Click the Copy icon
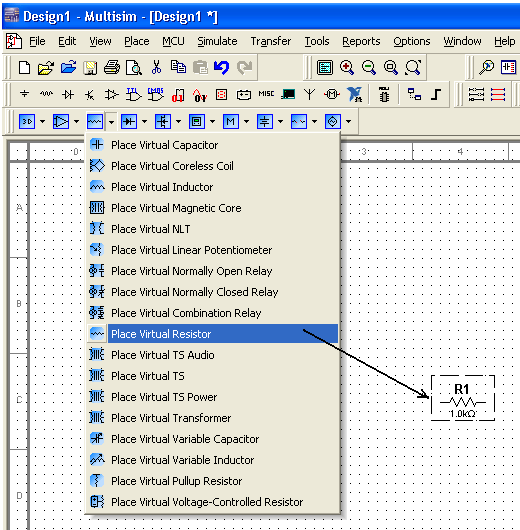520x530 pixels. 178,67
